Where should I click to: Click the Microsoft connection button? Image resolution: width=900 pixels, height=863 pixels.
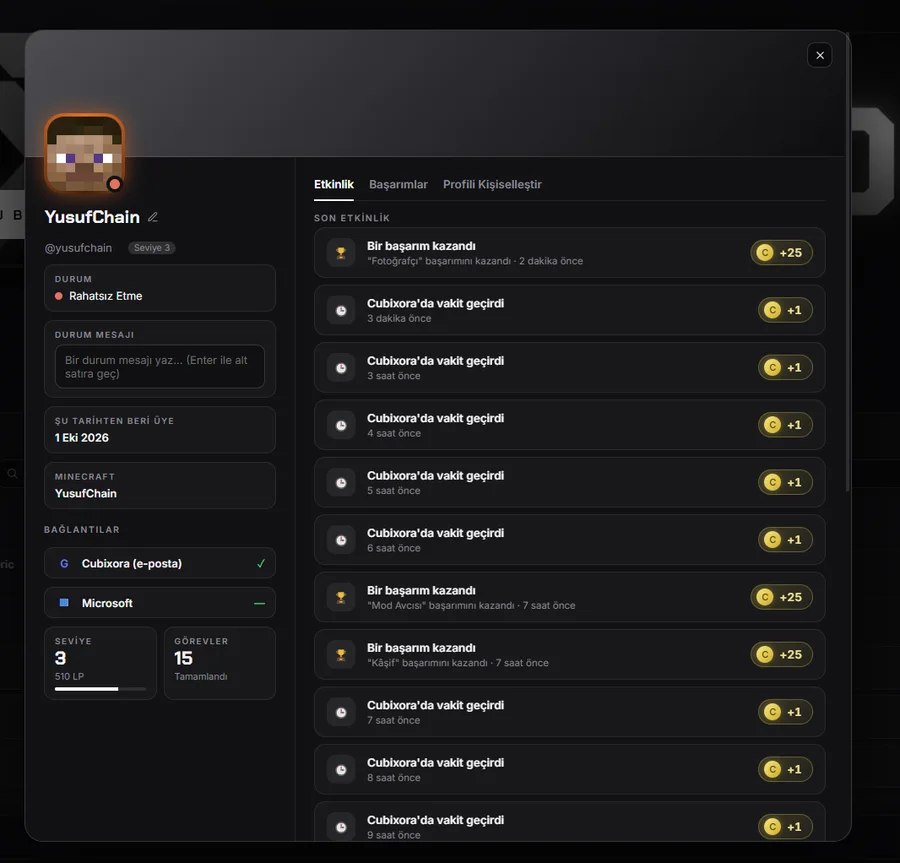tap(160, 602)
